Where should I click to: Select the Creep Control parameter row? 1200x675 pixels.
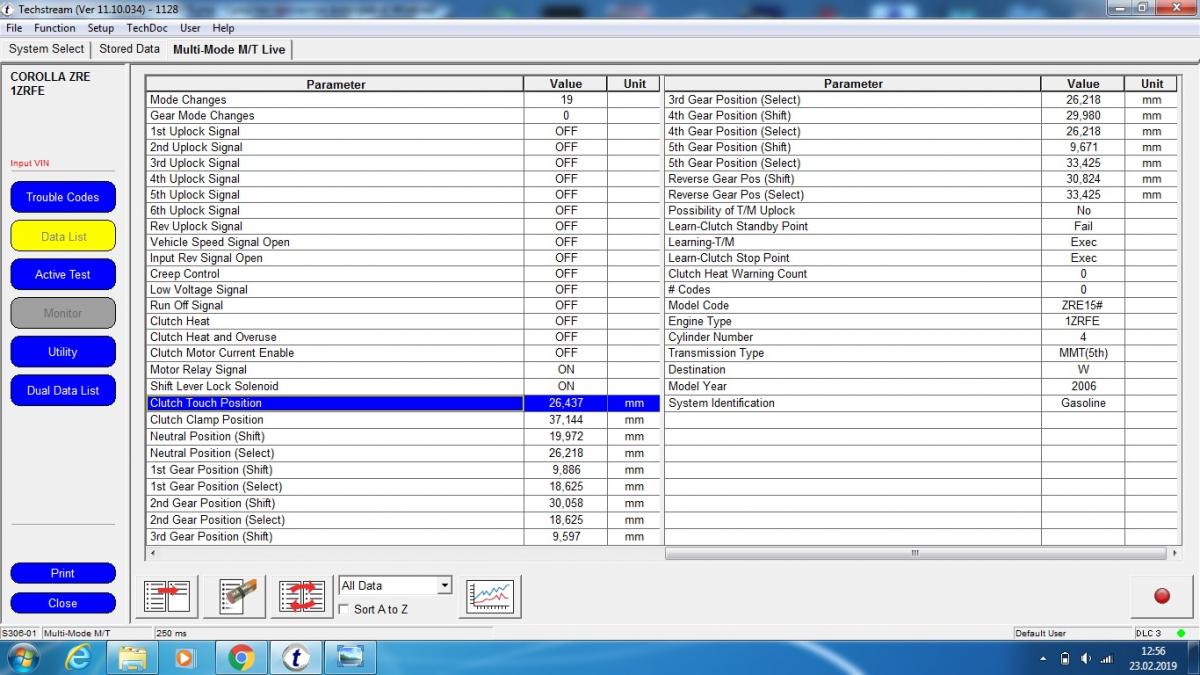pos(403,274)
